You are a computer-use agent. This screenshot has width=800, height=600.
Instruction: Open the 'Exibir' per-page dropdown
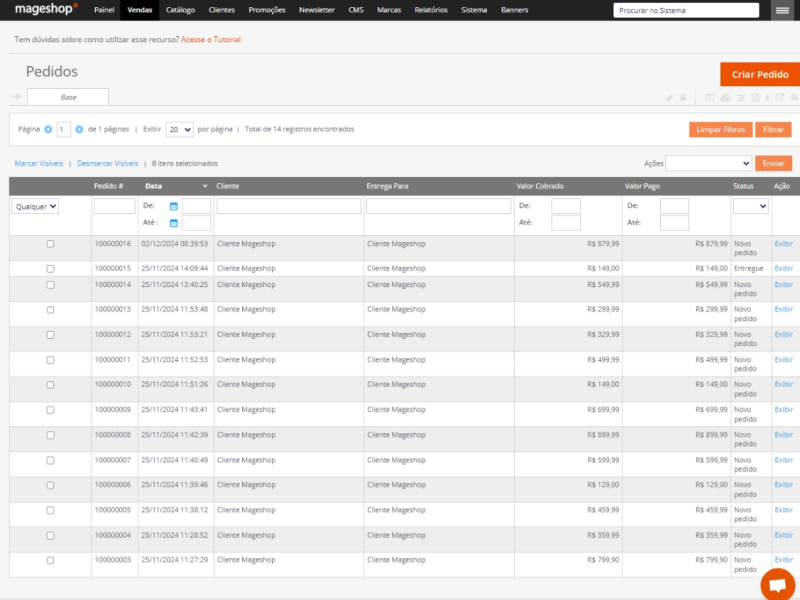click(179, 130)
